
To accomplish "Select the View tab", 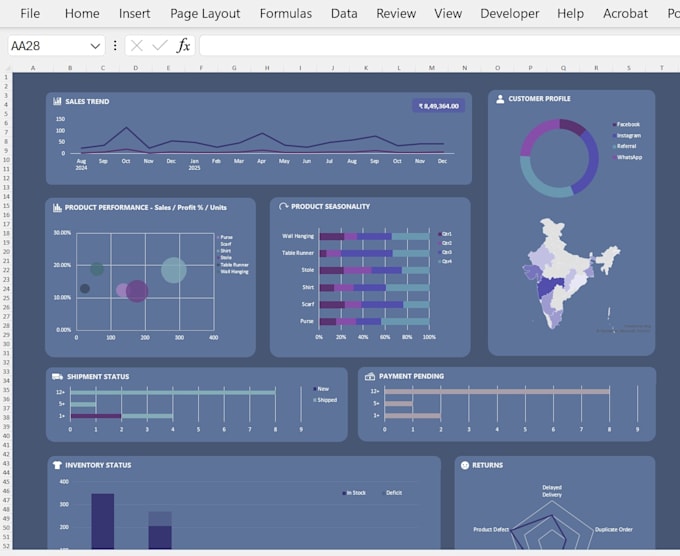I will pos(448,13).
